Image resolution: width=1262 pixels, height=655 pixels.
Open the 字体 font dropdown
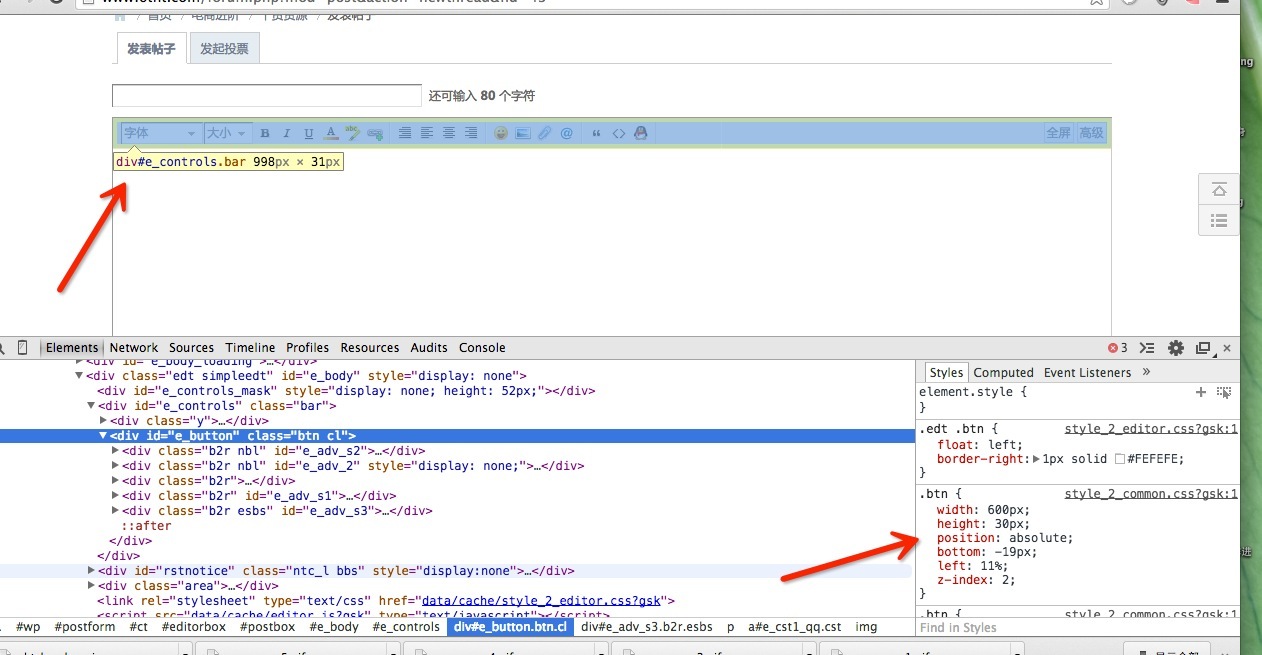point(160,133)
